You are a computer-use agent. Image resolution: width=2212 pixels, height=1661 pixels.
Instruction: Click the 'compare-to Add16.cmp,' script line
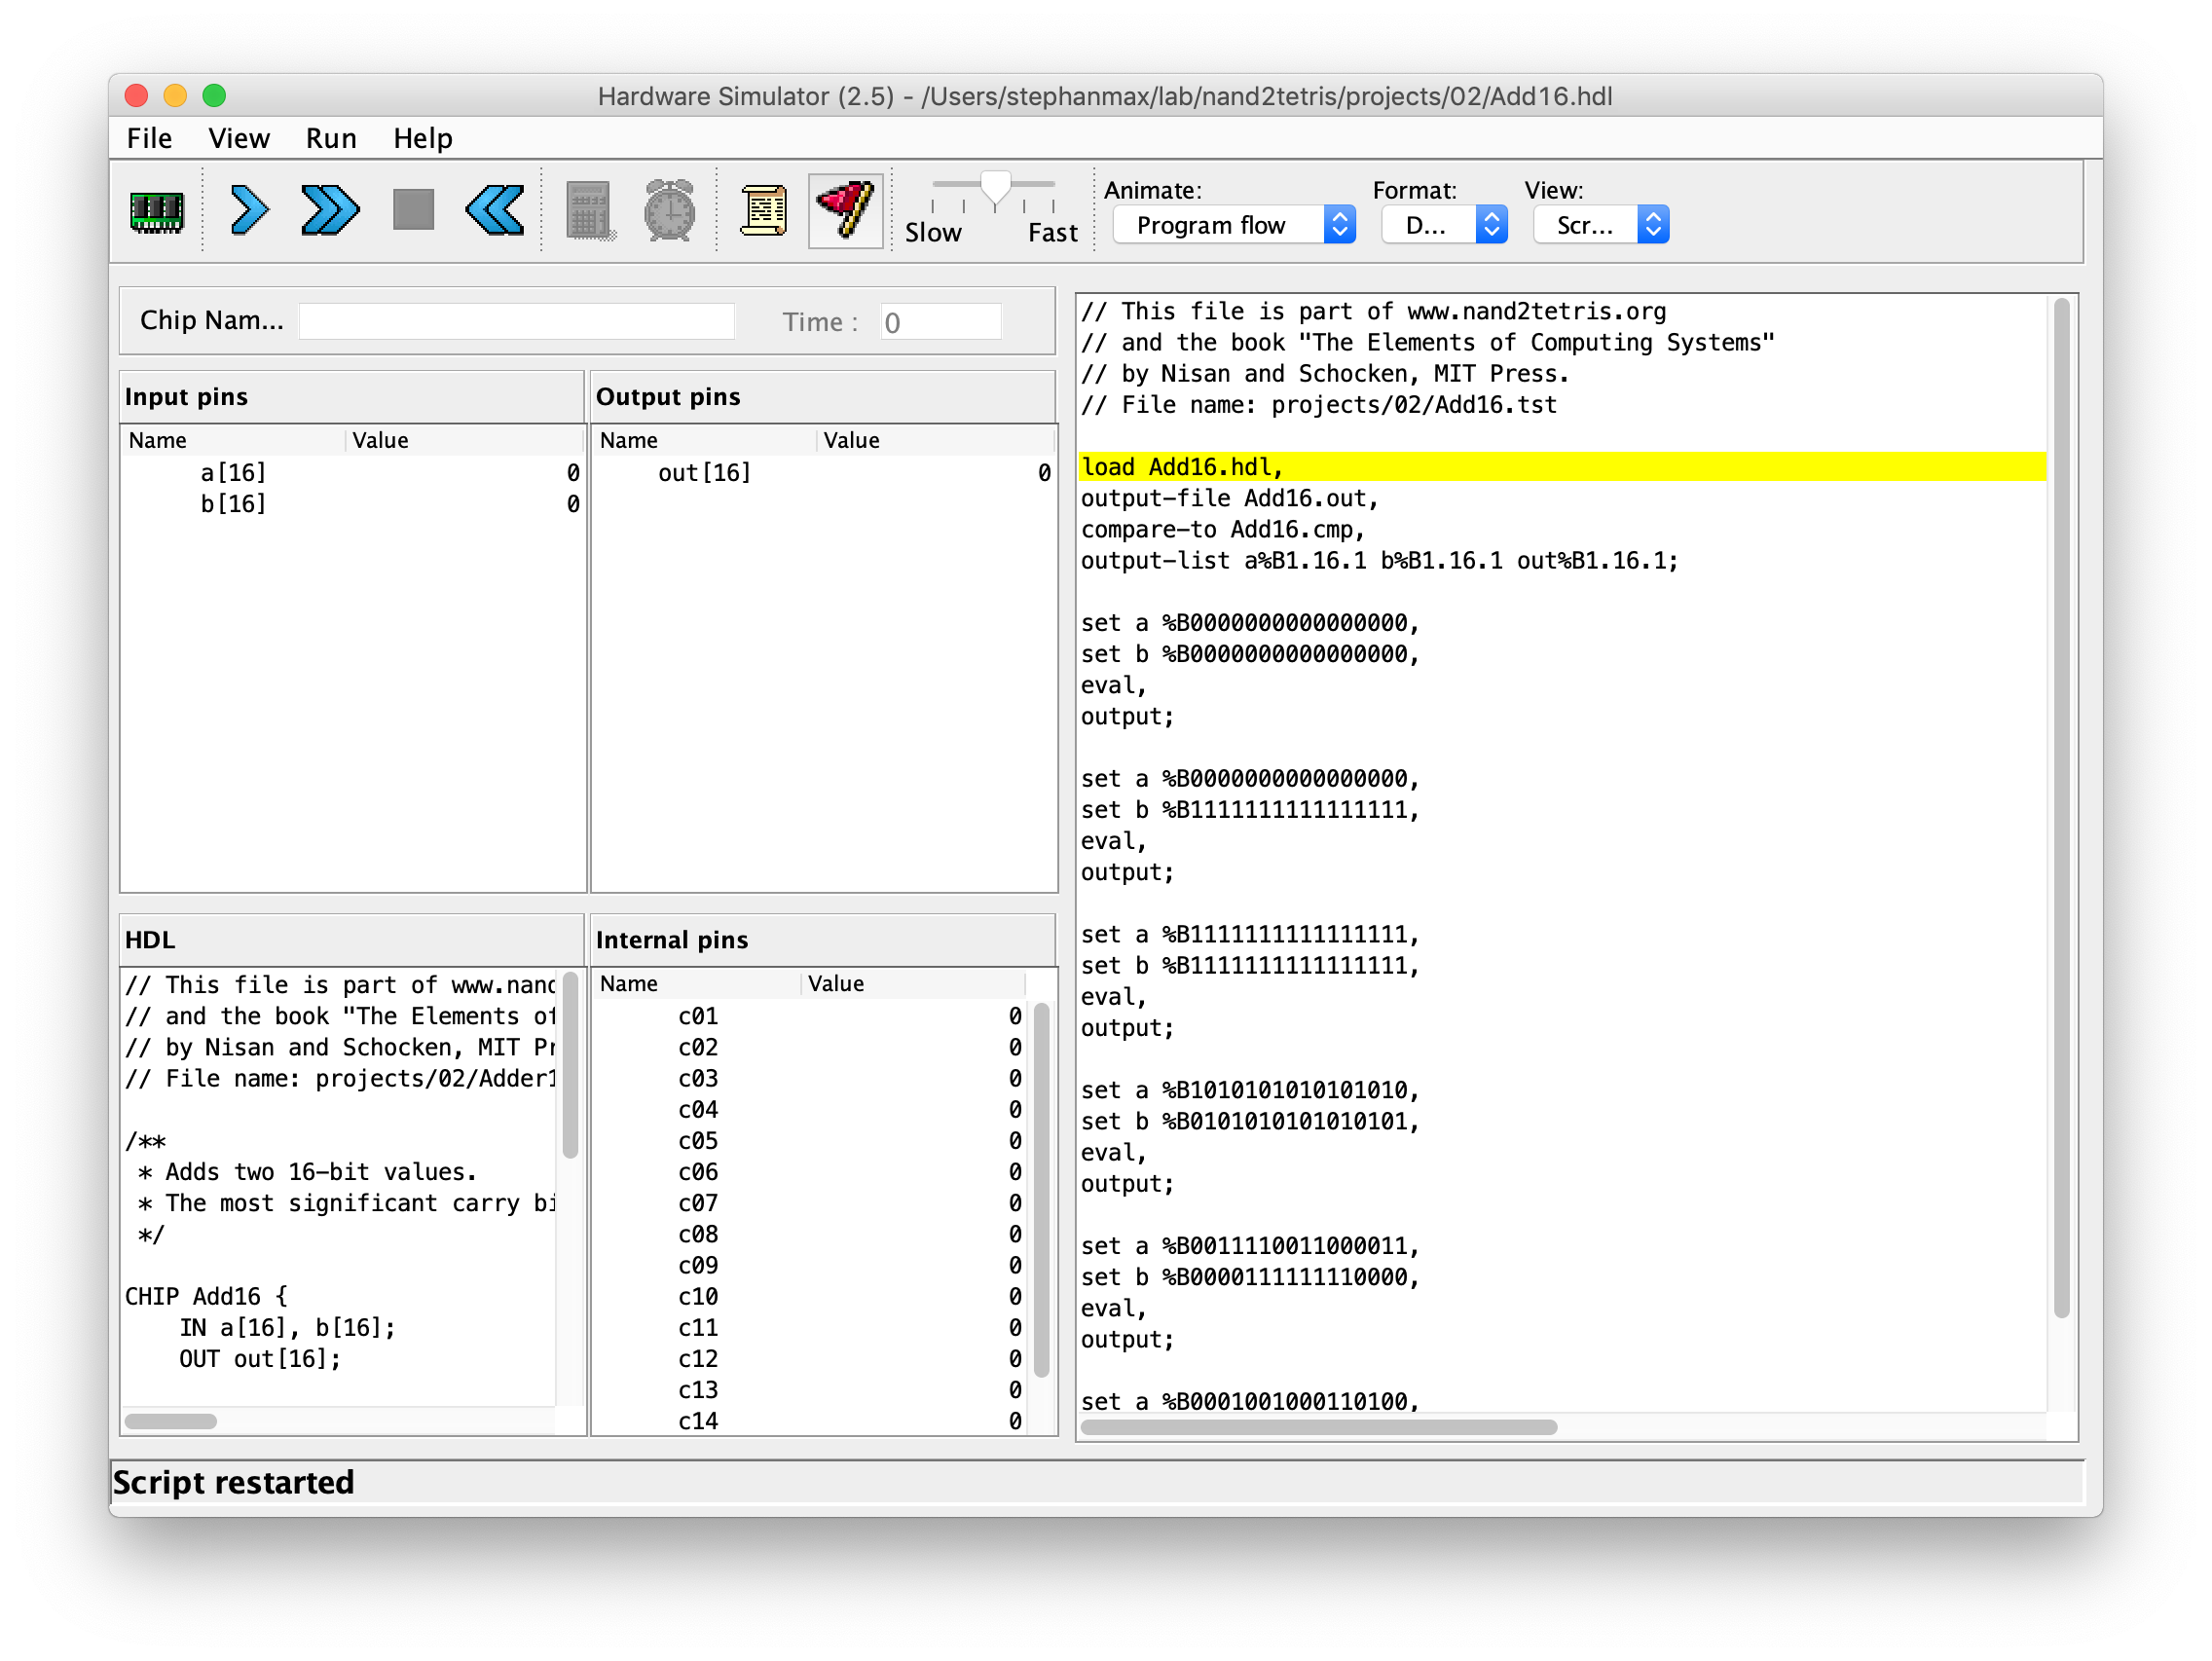tap(1223, 529)
